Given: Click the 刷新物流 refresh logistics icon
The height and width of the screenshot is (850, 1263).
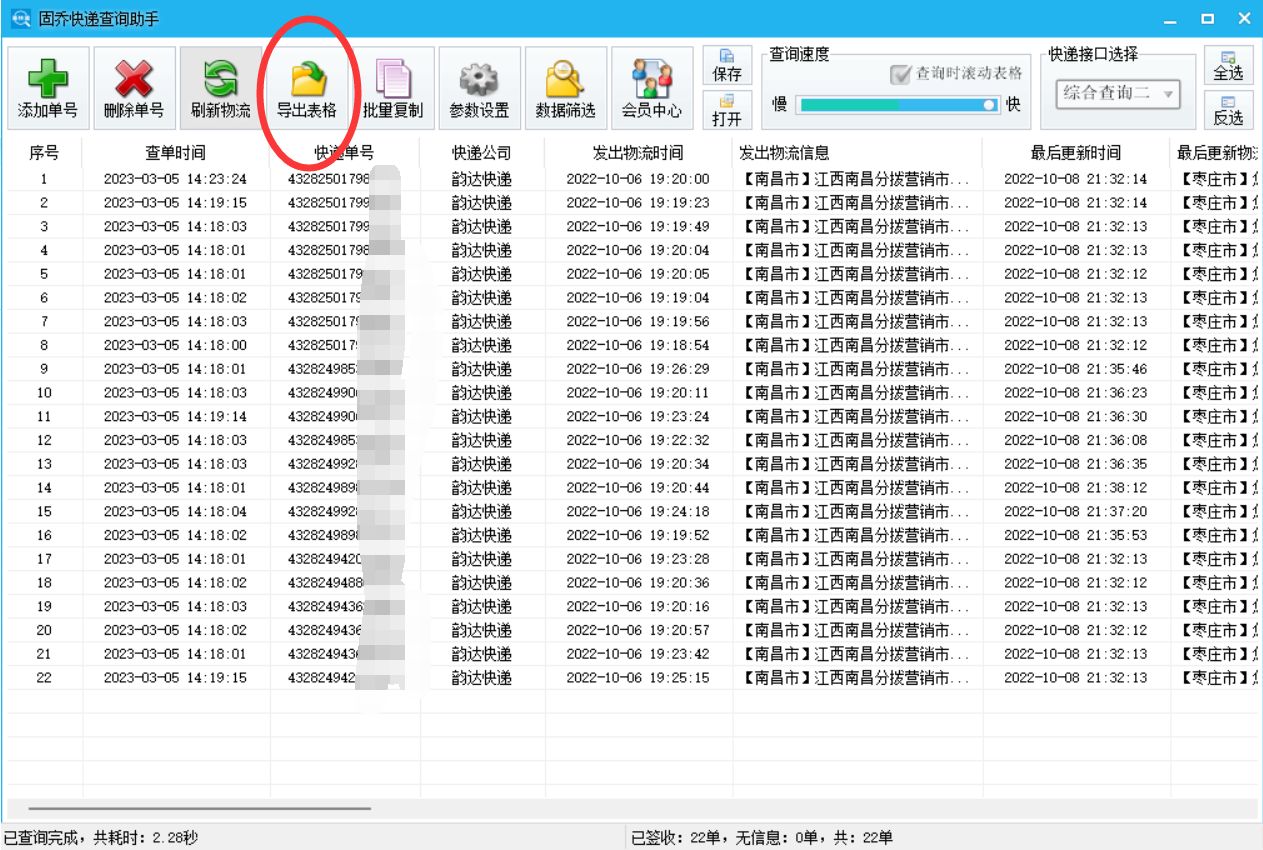Looking at the screenshot, I should (x=220, y=87).
